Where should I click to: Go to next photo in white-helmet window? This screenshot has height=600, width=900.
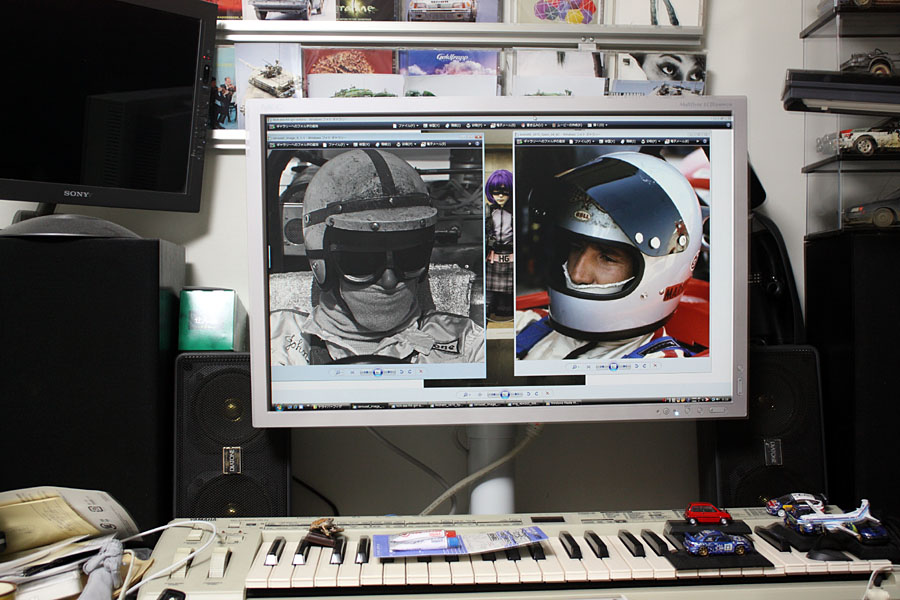(x=625, y=366)
